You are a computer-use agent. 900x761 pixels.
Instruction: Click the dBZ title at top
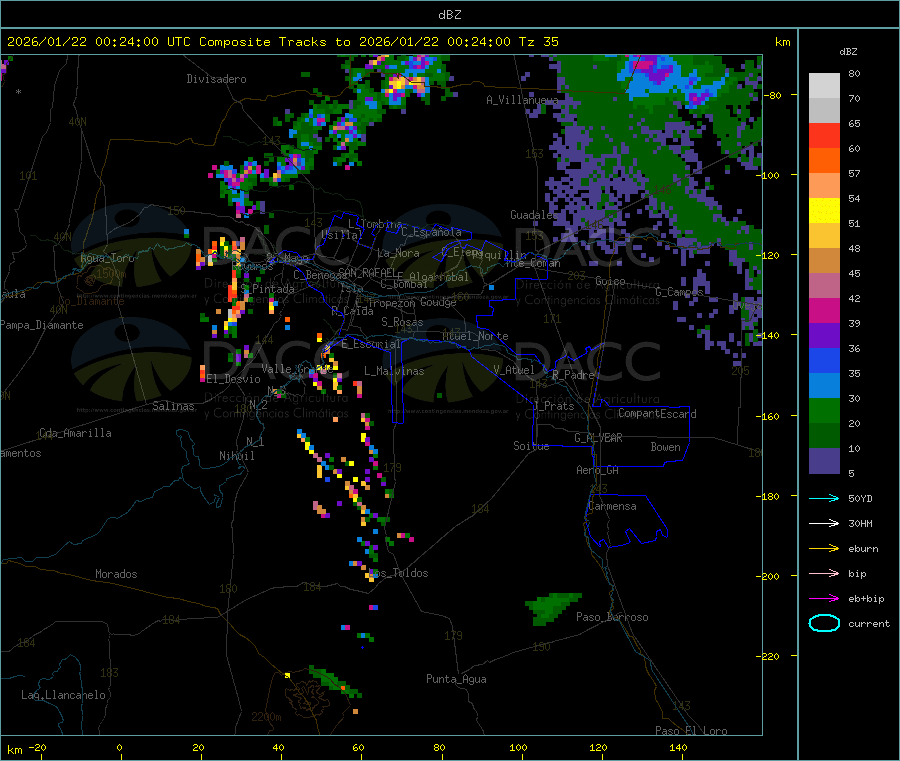449,15
